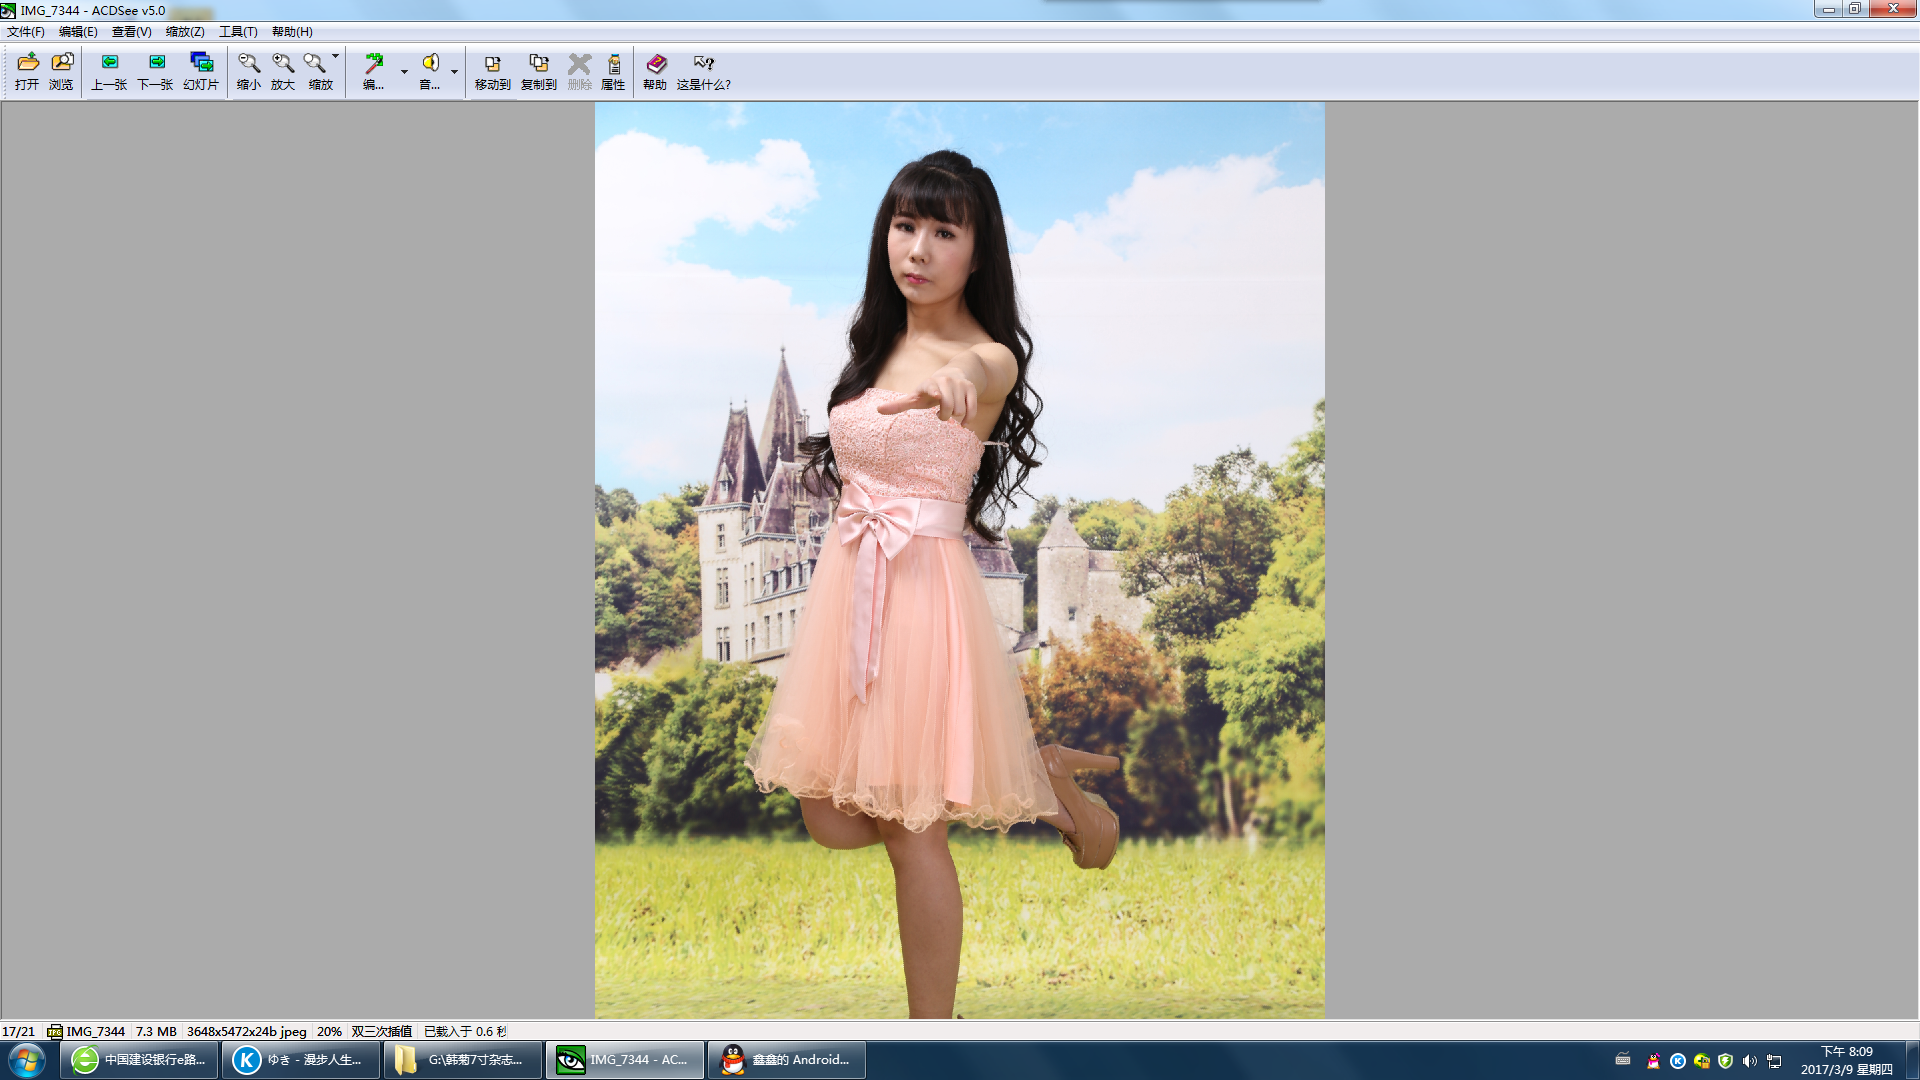Image resolution: width=1920 pixels, height=1080 pixels.
Task: Expand the audio (音...) dropdown arrow
Action: point(454,72)
